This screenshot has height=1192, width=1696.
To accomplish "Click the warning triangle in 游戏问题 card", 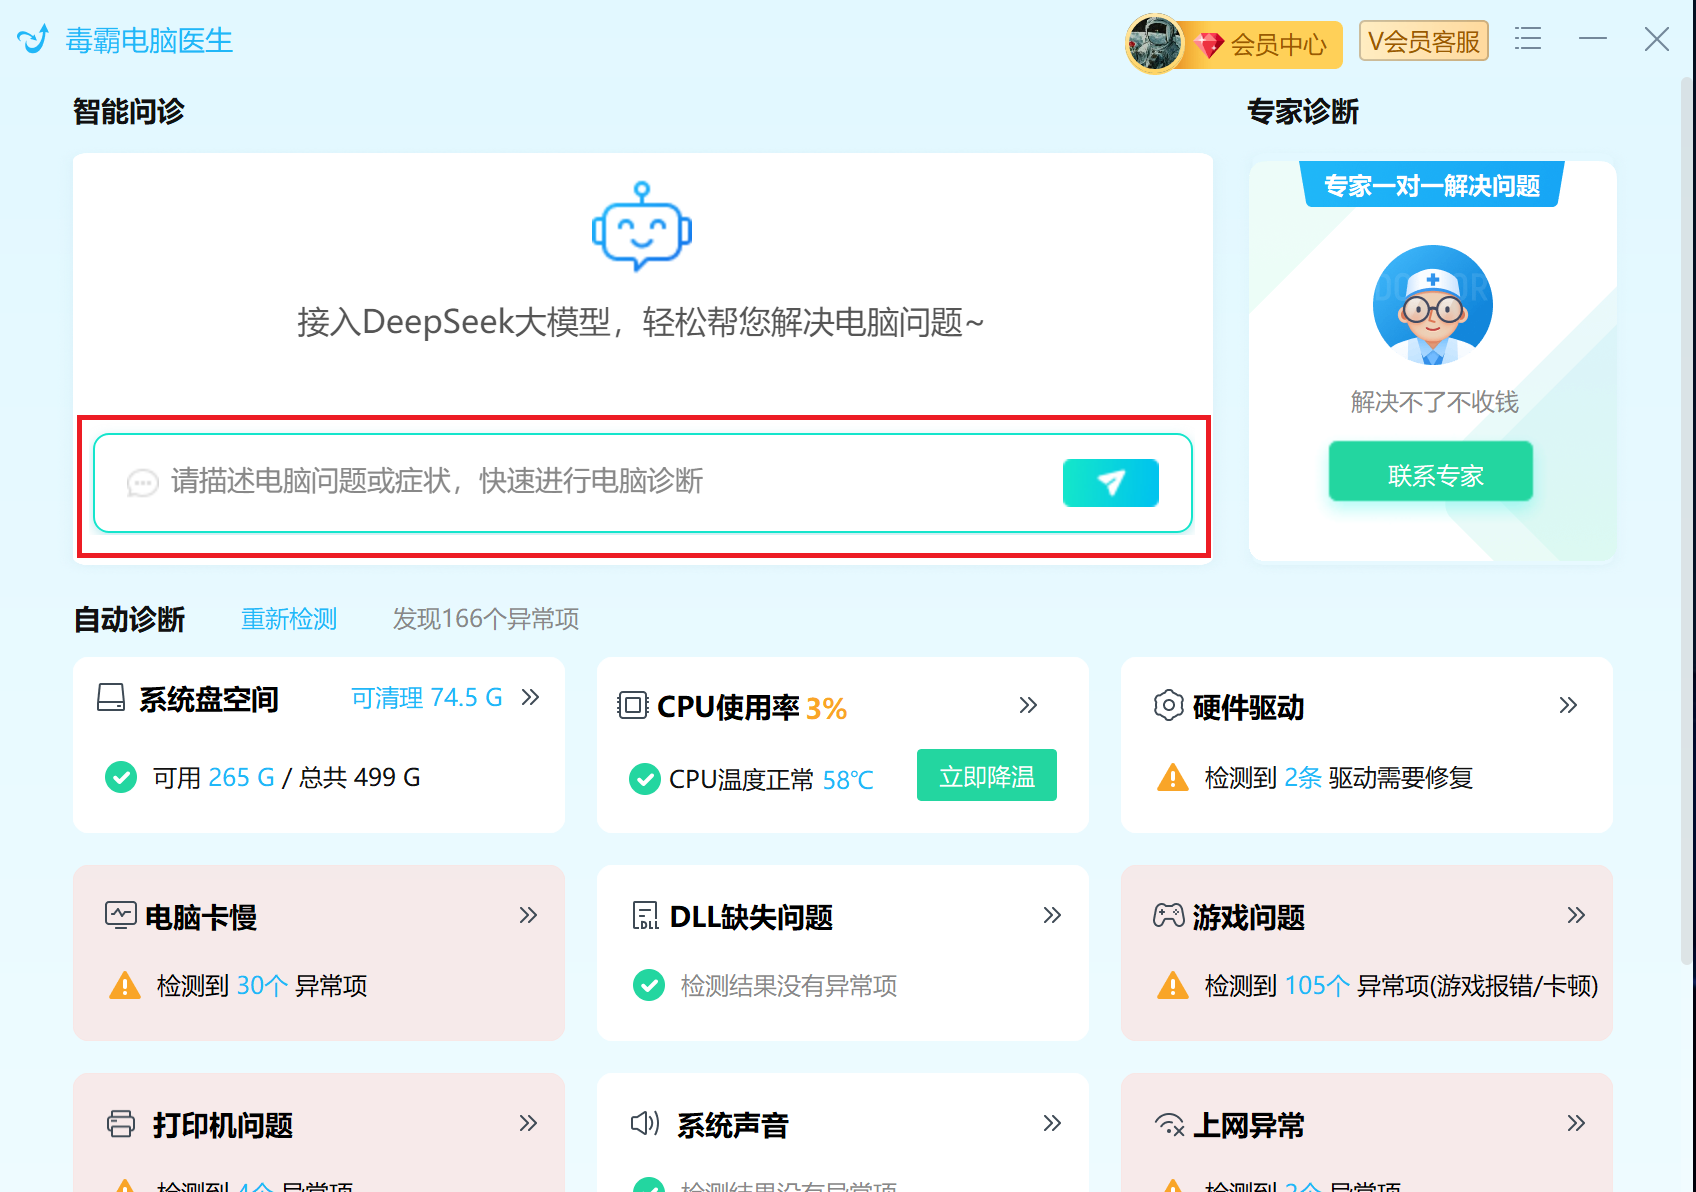I will click(x=1172, y=985).
